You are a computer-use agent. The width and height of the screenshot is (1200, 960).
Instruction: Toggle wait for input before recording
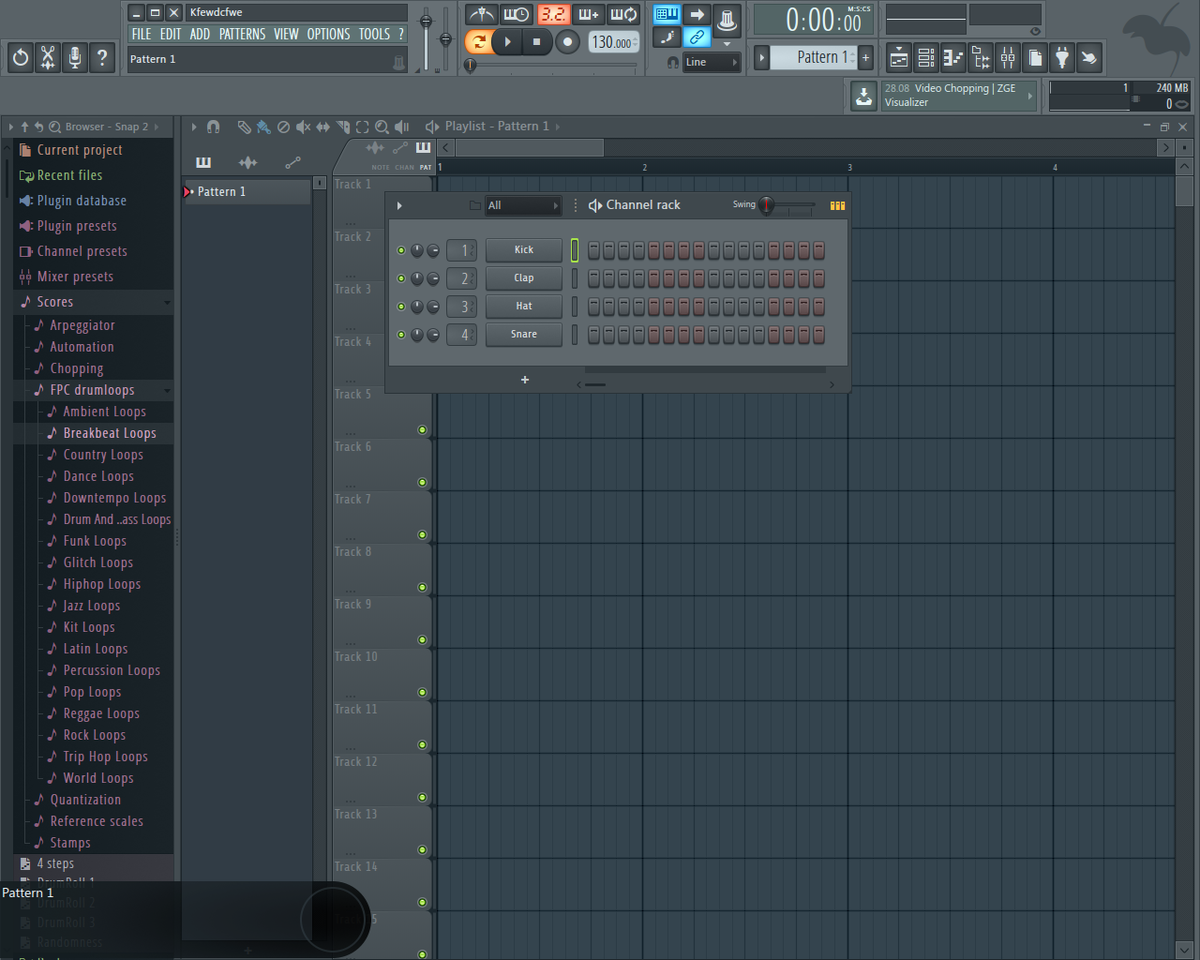[x=517, y=15]
